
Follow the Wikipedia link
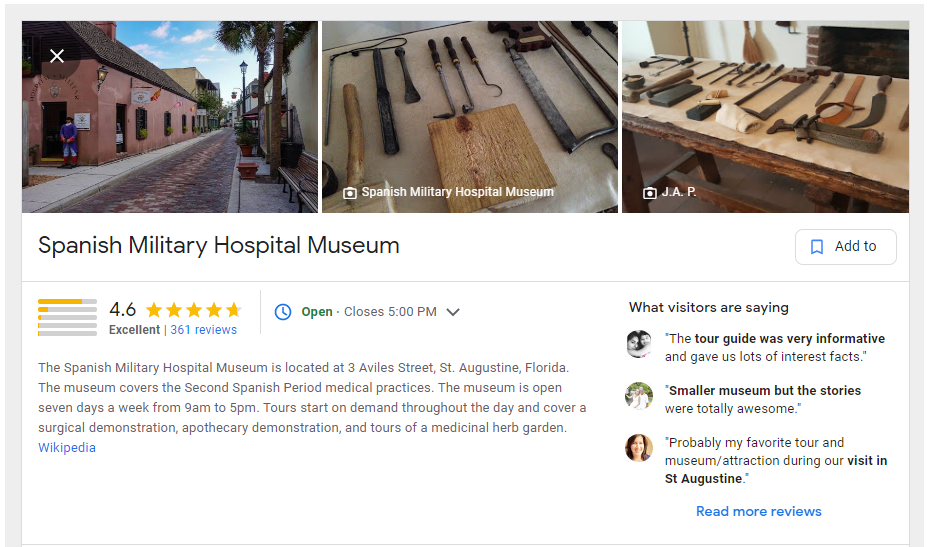pyautogui.click(x=67, y=447)
